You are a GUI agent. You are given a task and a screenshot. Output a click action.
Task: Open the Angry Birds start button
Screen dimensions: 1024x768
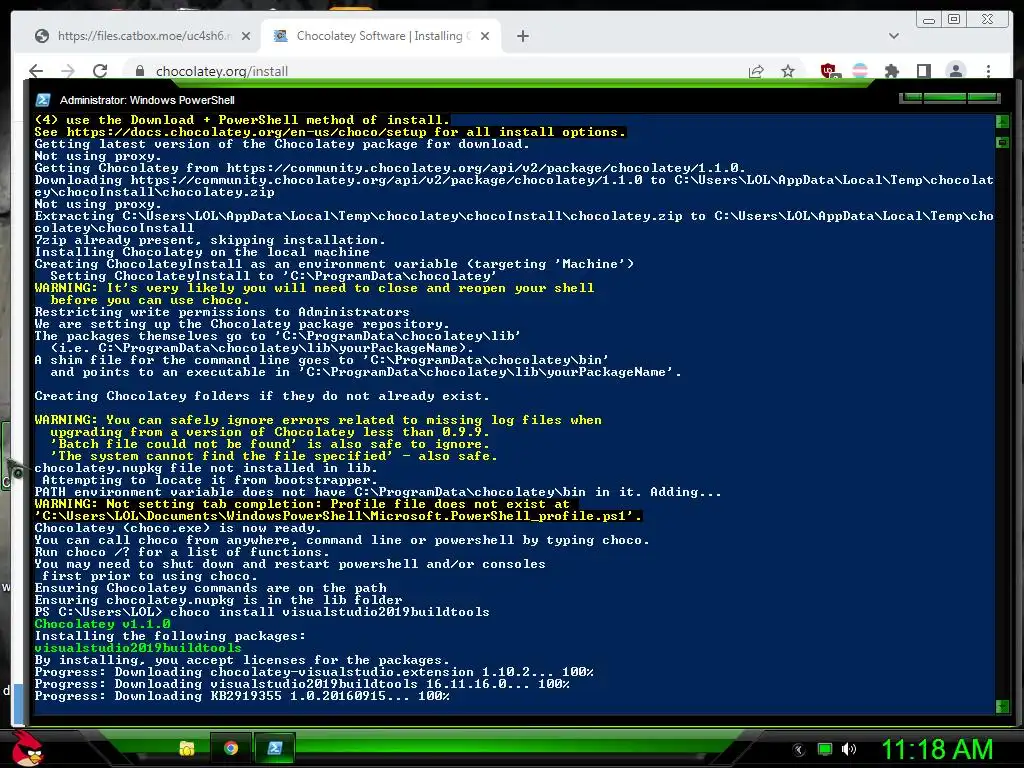coord(28,748)
